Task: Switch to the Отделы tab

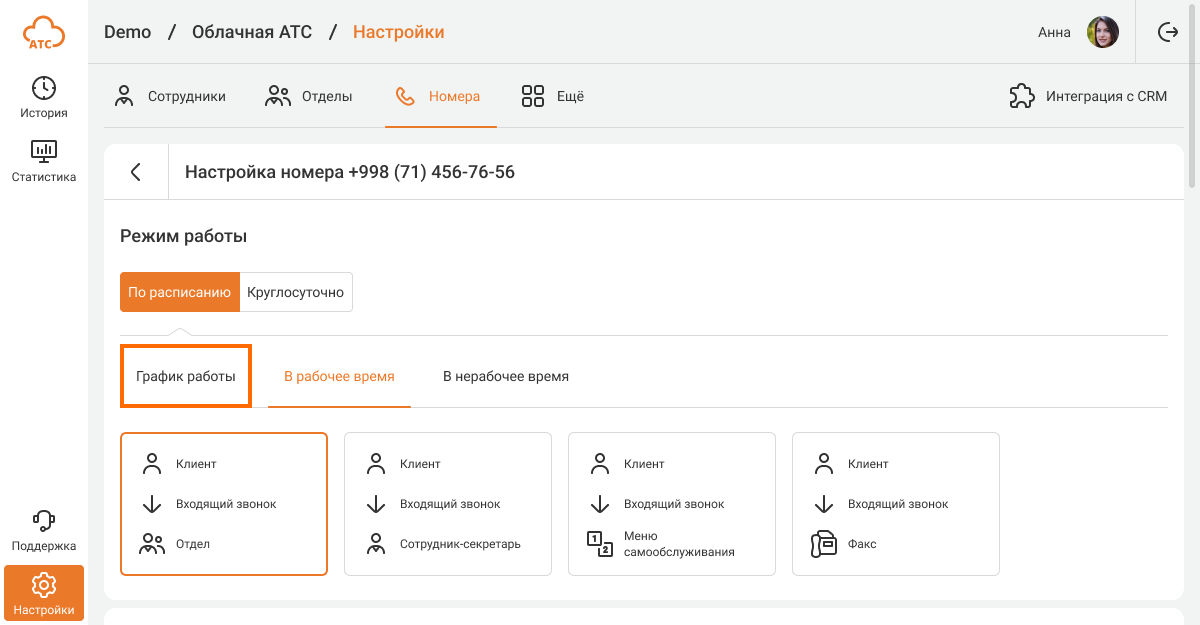Action: (309, 97)
